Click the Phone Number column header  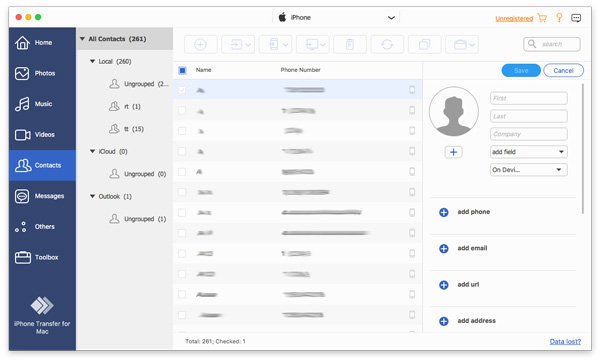pos(300,70)
